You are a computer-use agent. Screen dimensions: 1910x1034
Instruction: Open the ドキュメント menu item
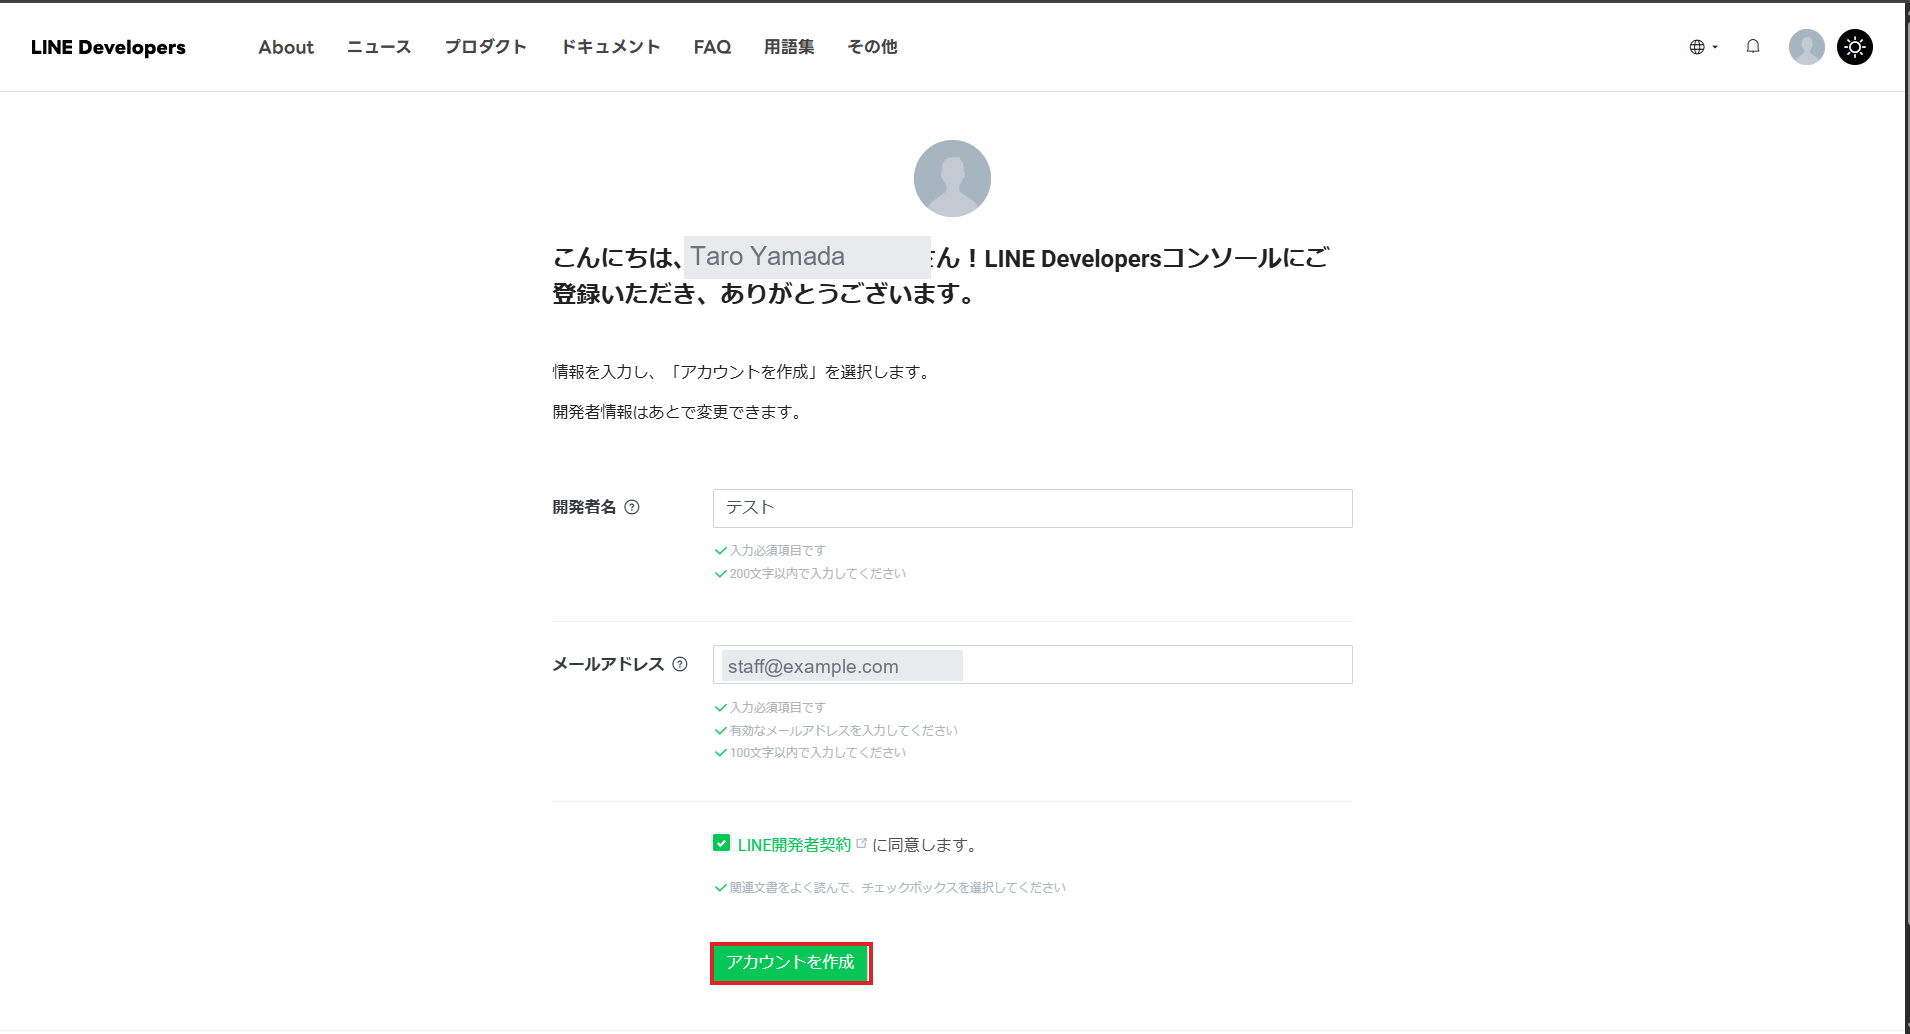point(610,47)
